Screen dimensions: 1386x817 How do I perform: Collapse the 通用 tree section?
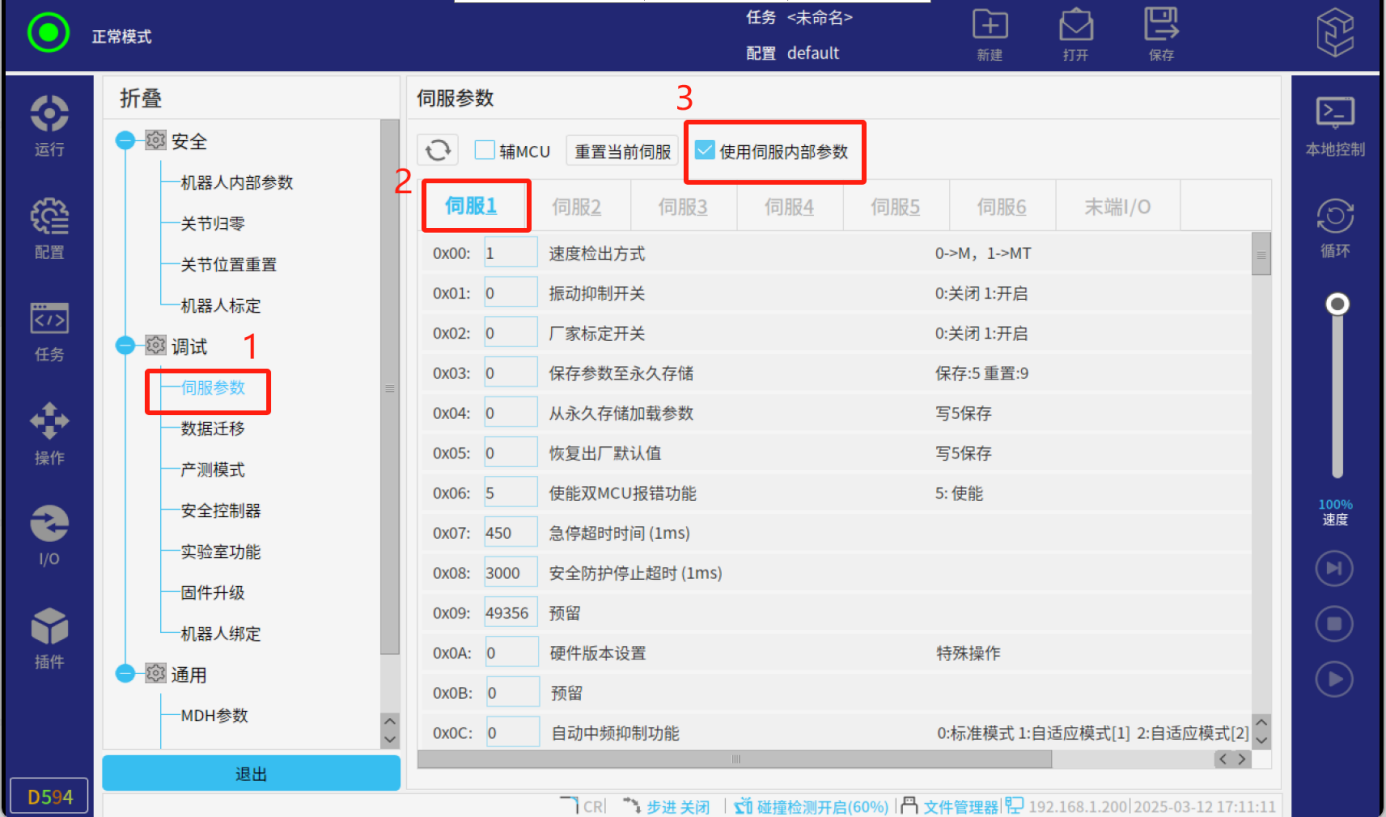pos(125,674)
